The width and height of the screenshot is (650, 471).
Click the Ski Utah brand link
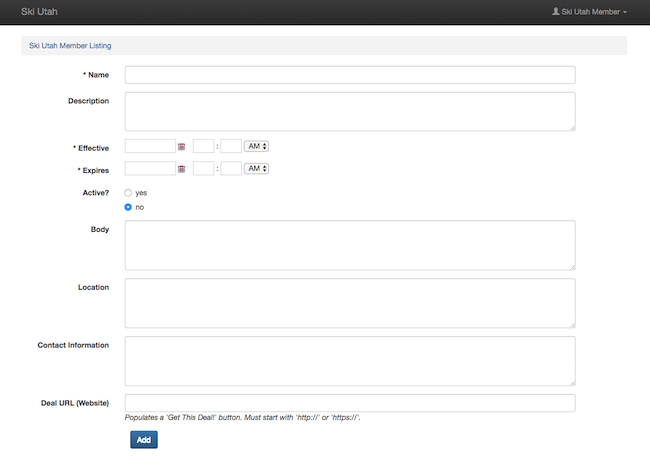pyautogui.click(x=40, y=12)
